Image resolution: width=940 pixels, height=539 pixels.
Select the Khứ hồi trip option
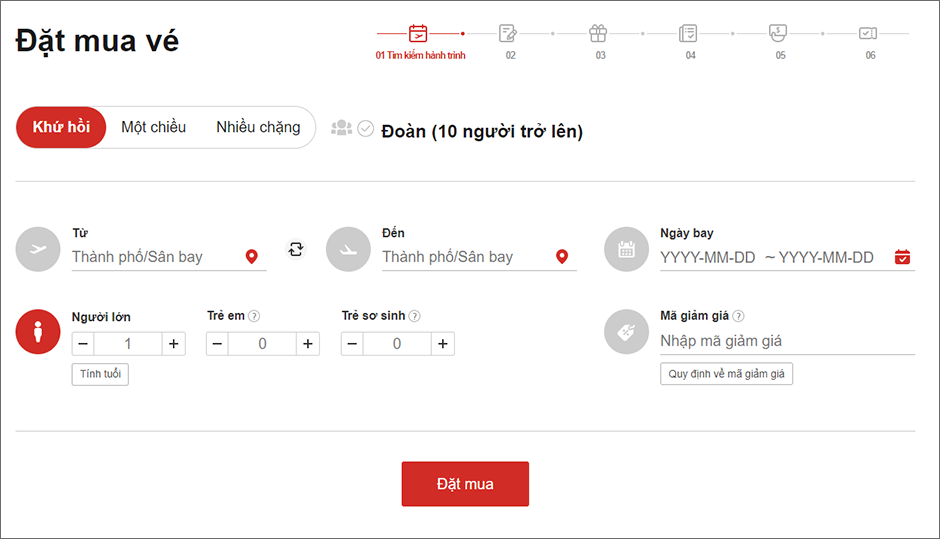[x=61, y=127]
